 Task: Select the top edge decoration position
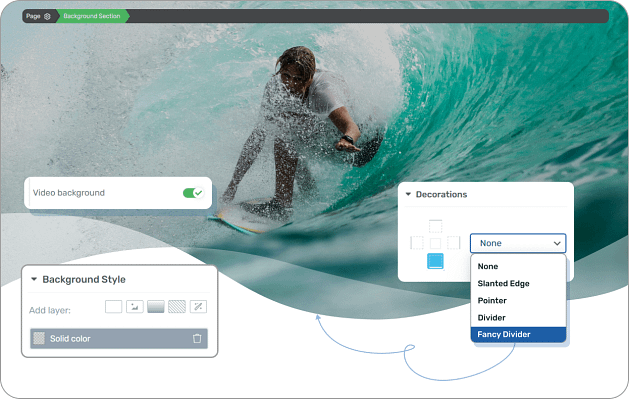(x=436, y=226)
